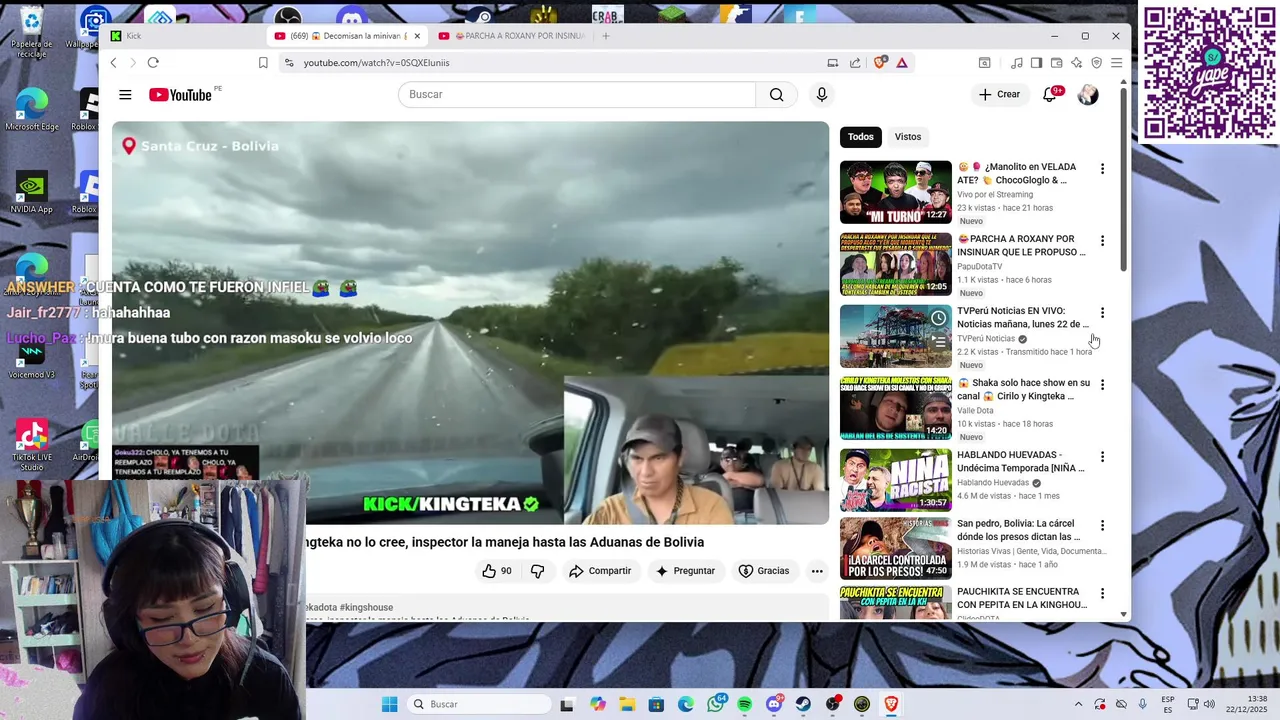
Task: Open a new browser tab
Action: [x=606, y=36]
